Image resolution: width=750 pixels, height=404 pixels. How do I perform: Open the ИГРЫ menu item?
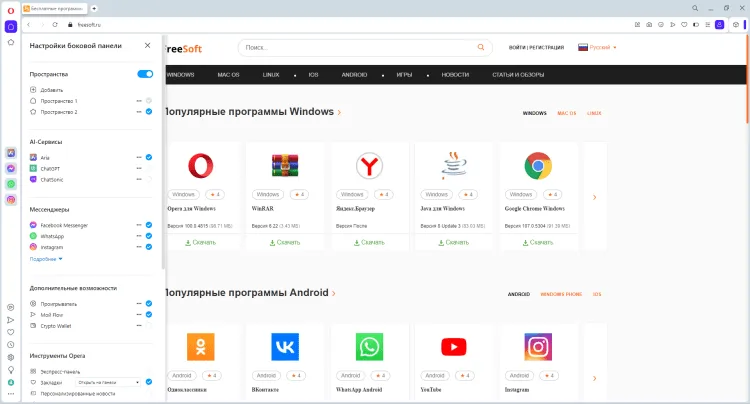[404, 75]
